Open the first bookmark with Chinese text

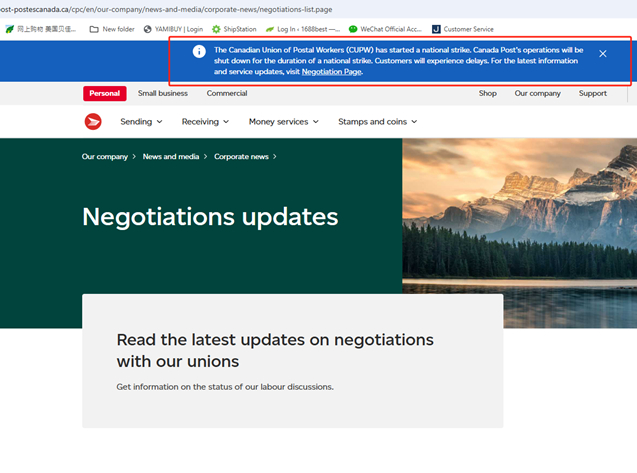(41, 29)
